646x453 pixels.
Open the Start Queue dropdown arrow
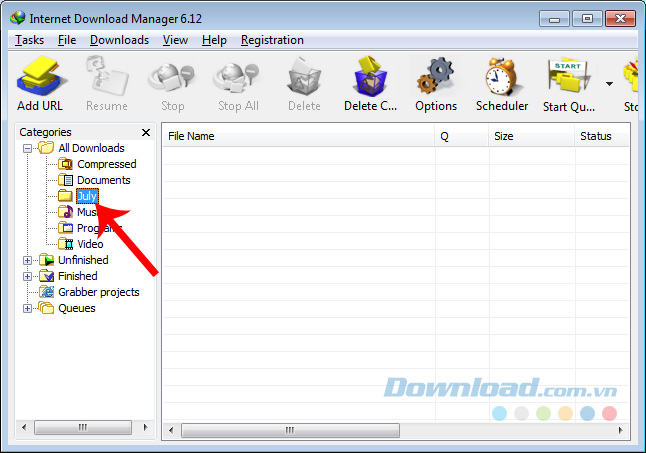[x=609, y=84]
